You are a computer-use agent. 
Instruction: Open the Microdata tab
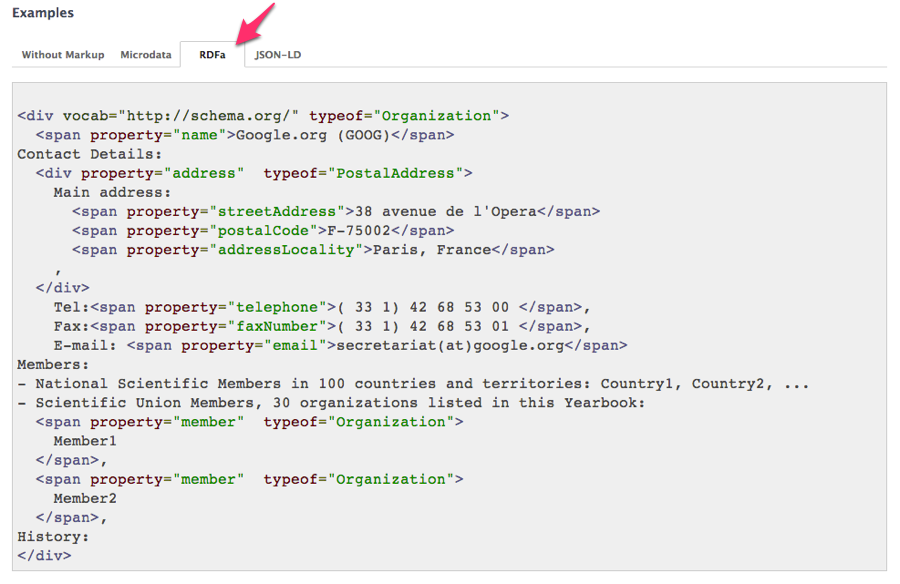(146, 55)
